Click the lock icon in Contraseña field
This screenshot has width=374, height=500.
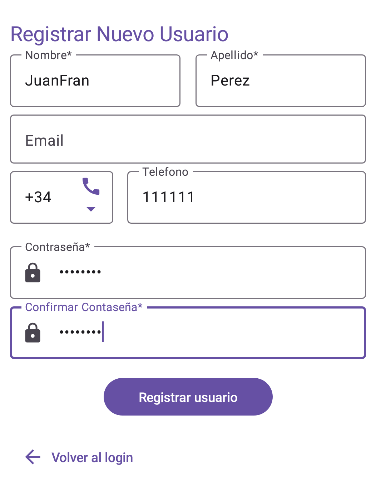tap(33, 273)
